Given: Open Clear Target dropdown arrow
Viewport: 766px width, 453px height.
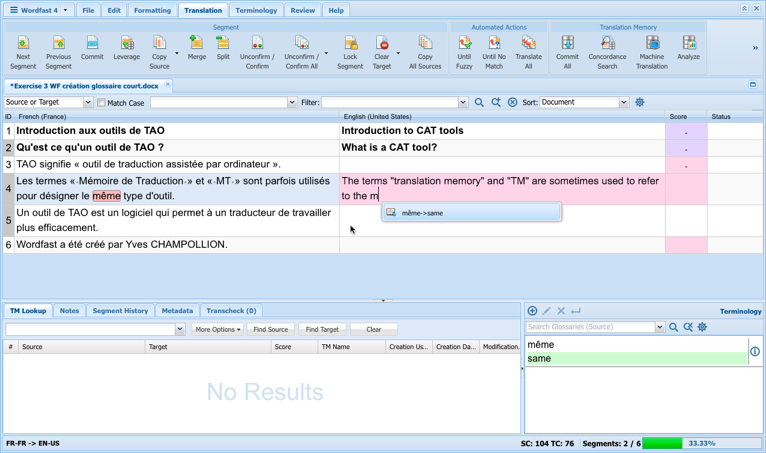Looking at the screenshot, I should [x=398, y=53].
